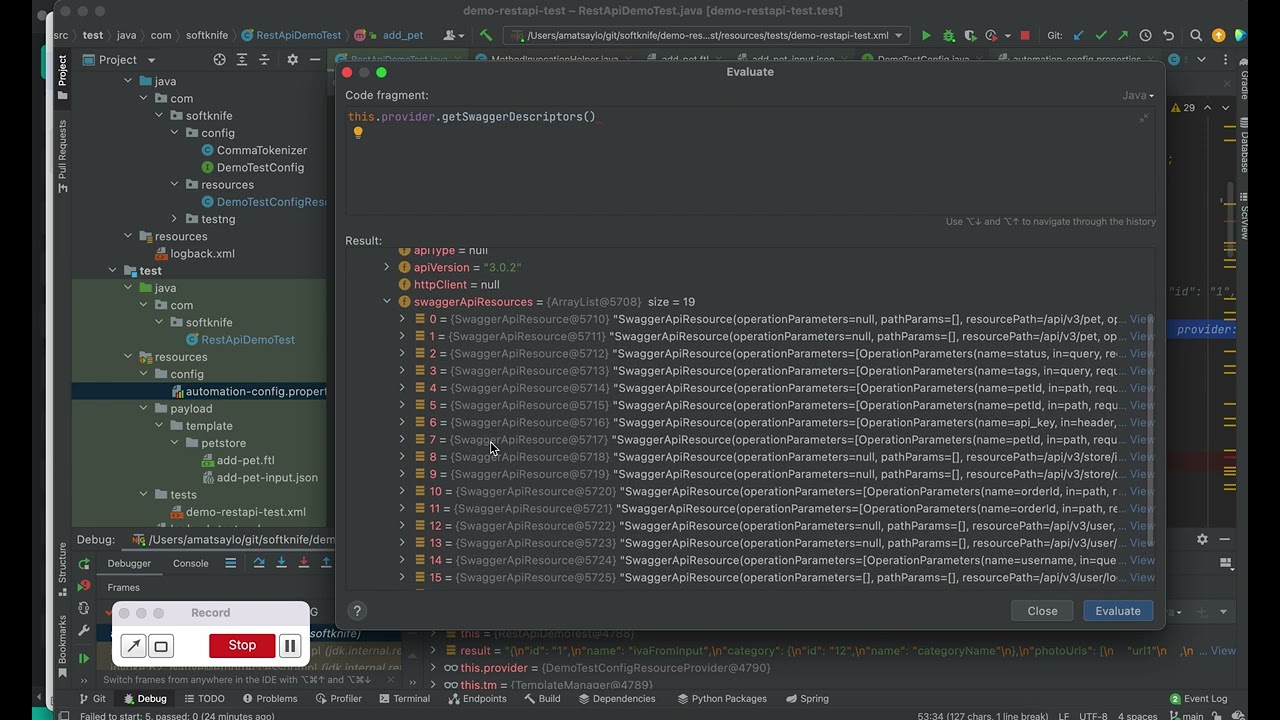The width and height of the screenshot is (1280, 720).
Task: Collapse the payload folder
Action: pos(144,408)
